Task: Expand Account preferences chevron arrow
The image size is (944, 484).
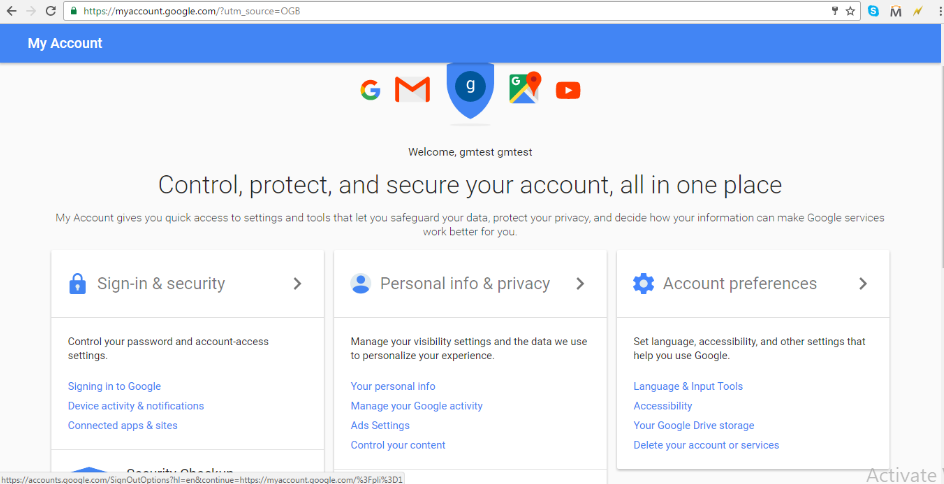Action: coord(863,284)
